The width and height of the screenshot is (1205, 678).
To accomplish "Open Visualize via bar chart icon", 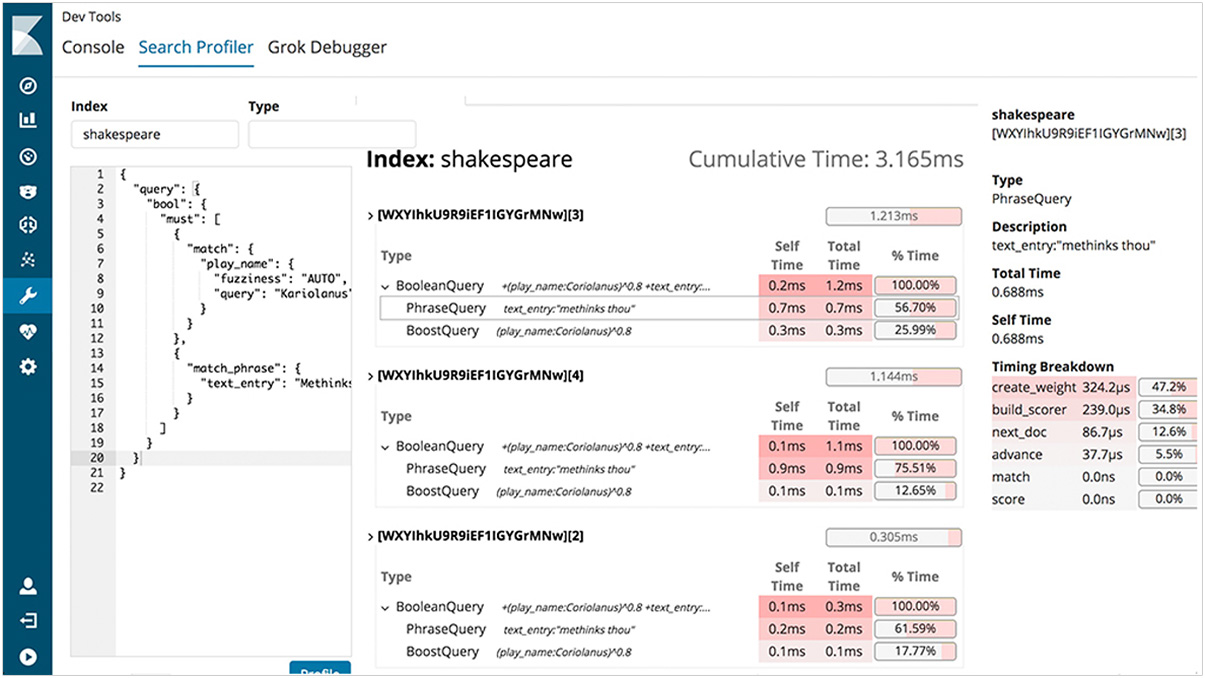I will (28, 120).
